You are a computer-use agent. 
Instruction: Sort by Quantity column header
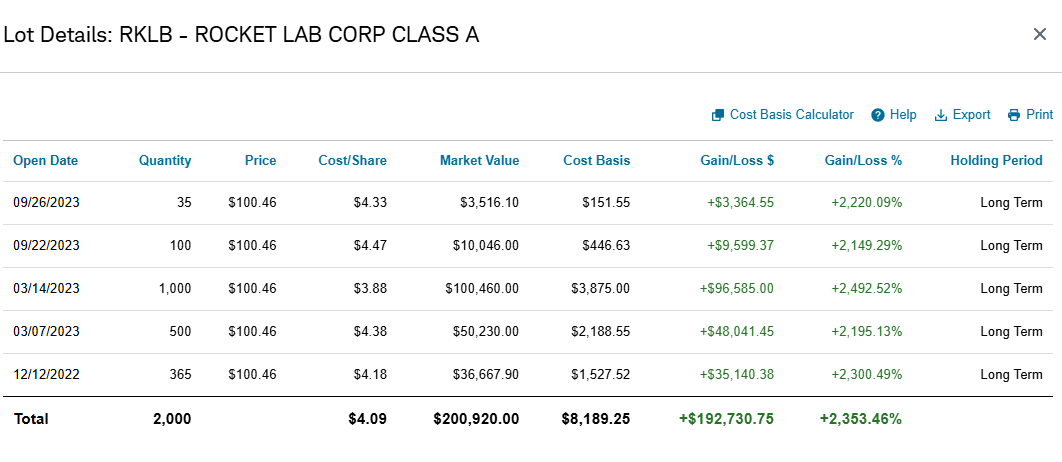[x=165, y=161]
